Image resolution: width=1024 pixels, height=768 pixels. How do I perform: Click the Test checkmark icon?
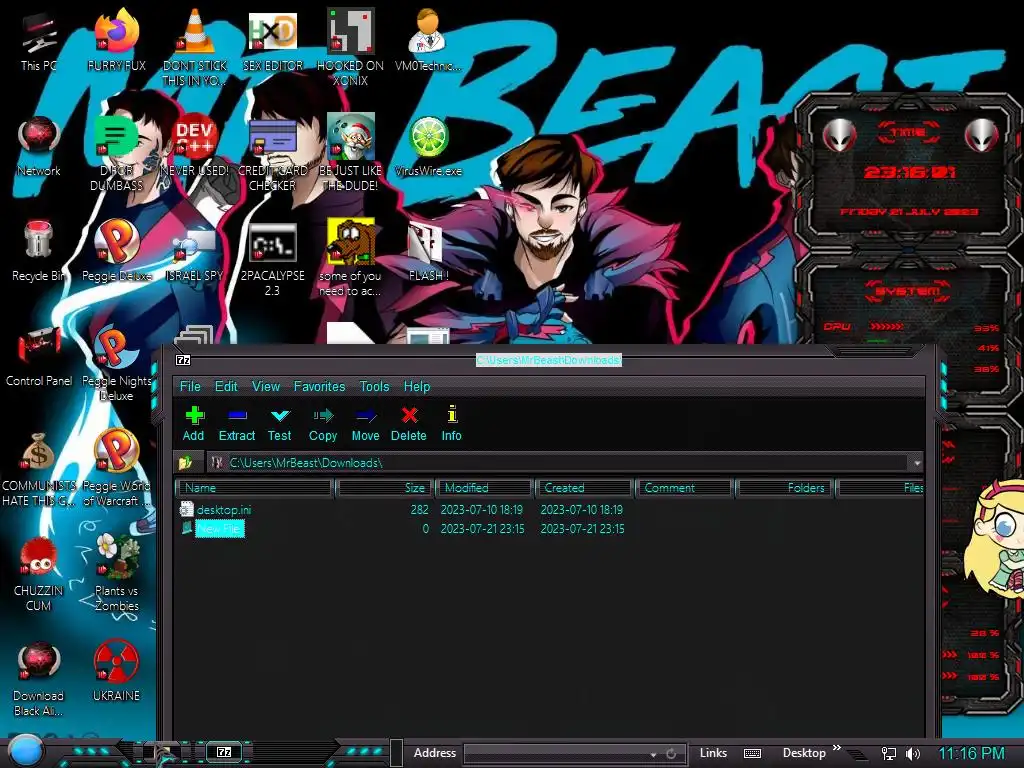pyautogui.click(x=280, y=416)
